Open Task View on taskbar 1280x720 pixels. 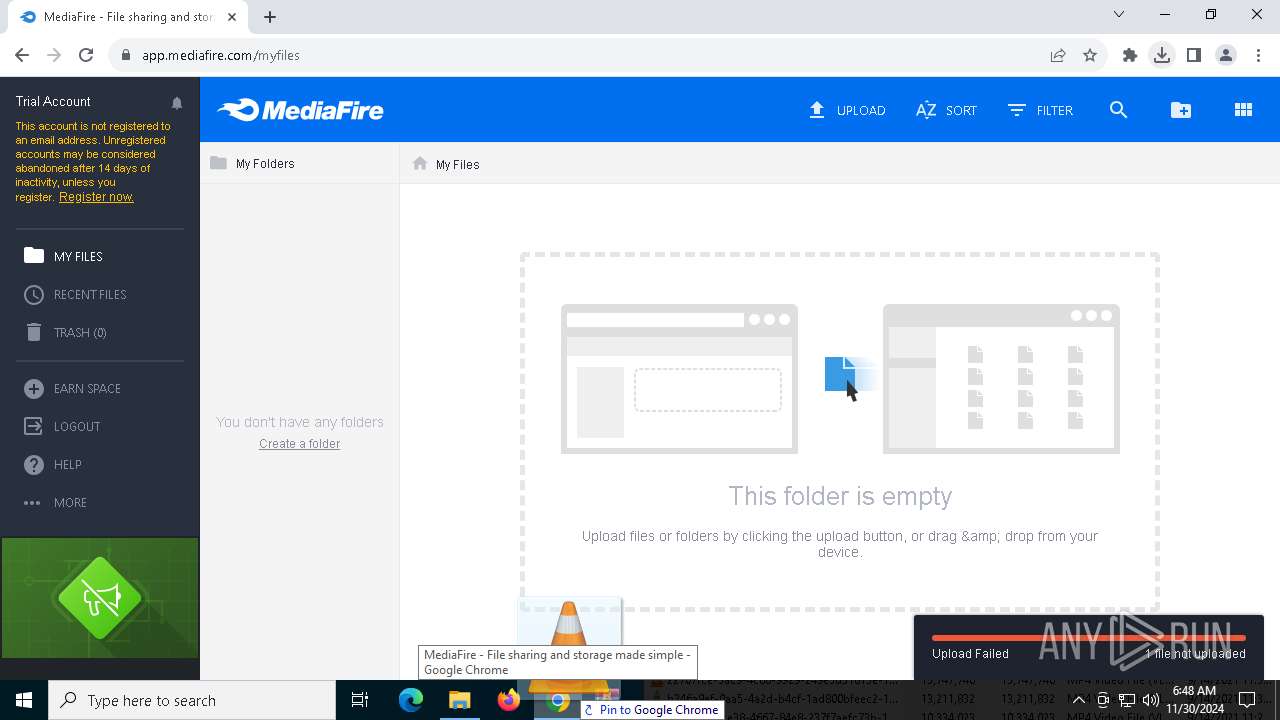click(360, 700)
